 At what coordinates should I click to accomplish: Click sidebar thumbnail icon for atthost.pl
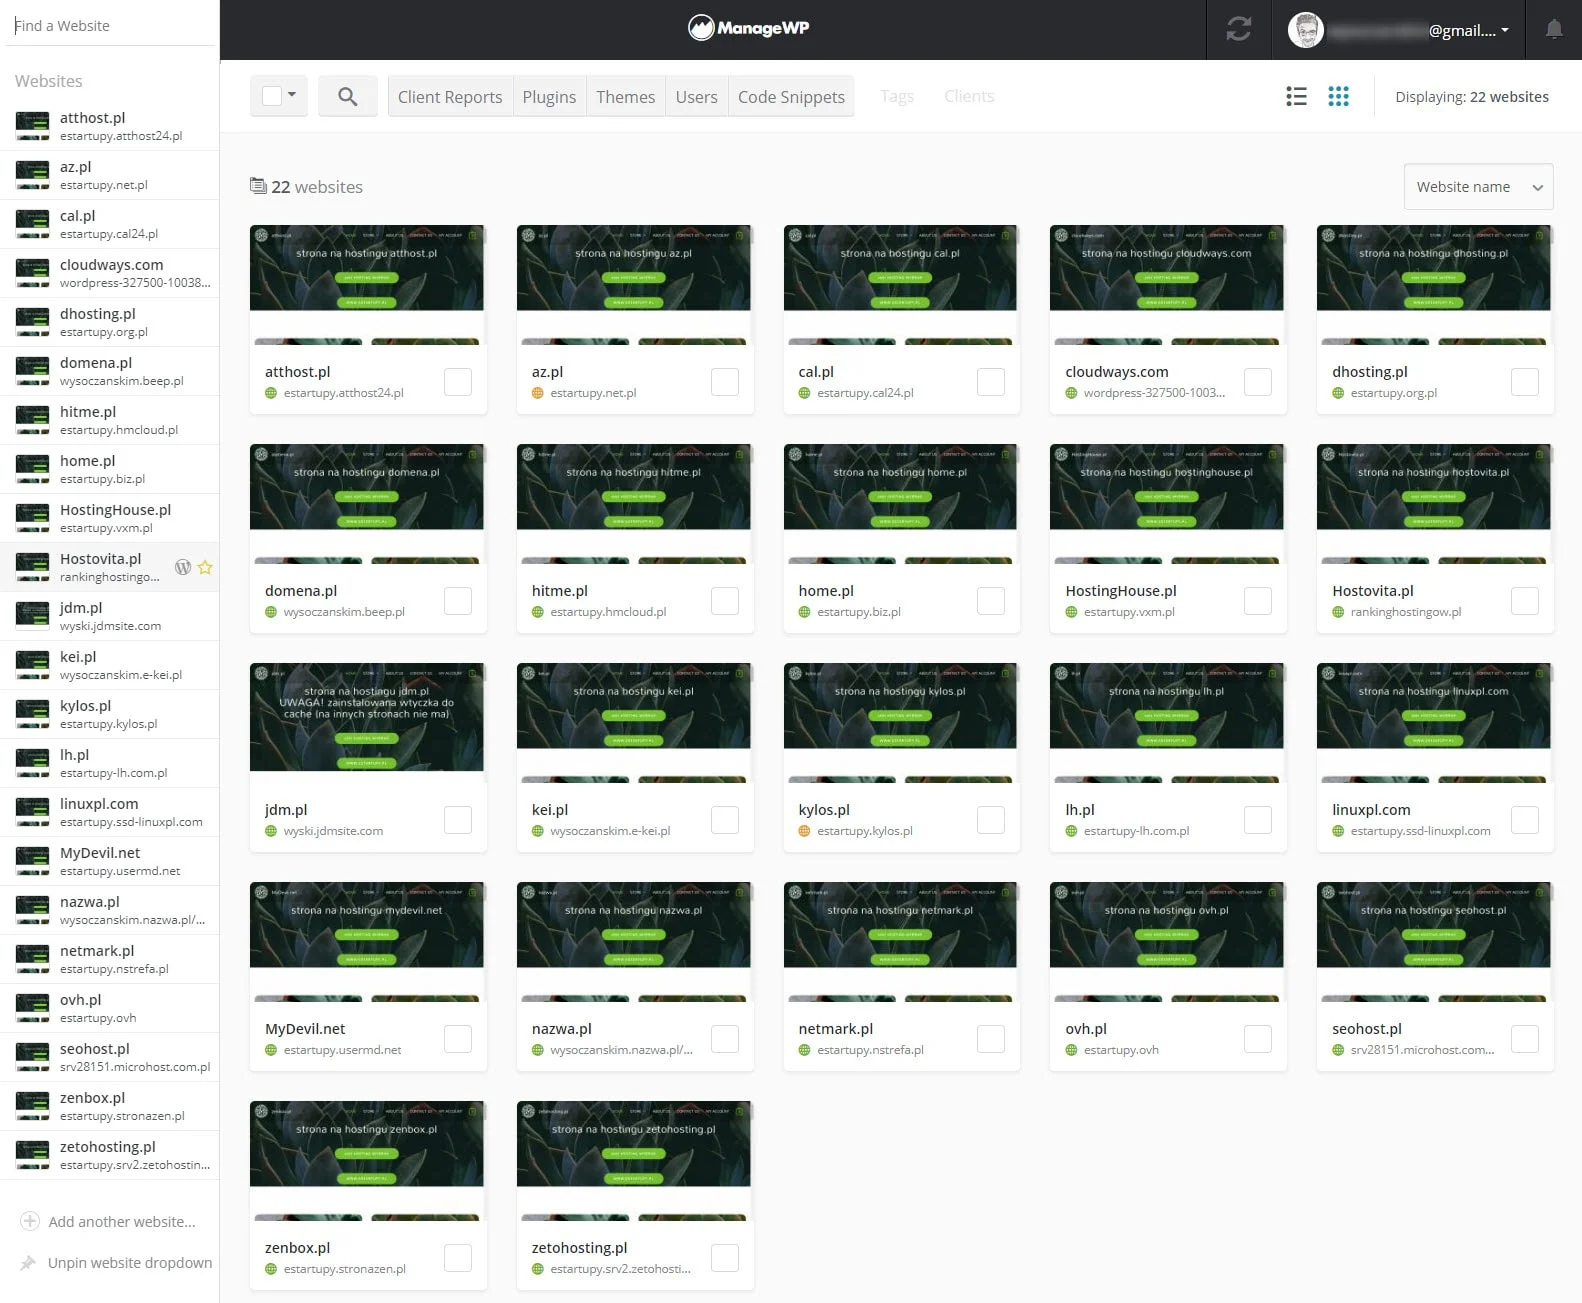[33, 126]
